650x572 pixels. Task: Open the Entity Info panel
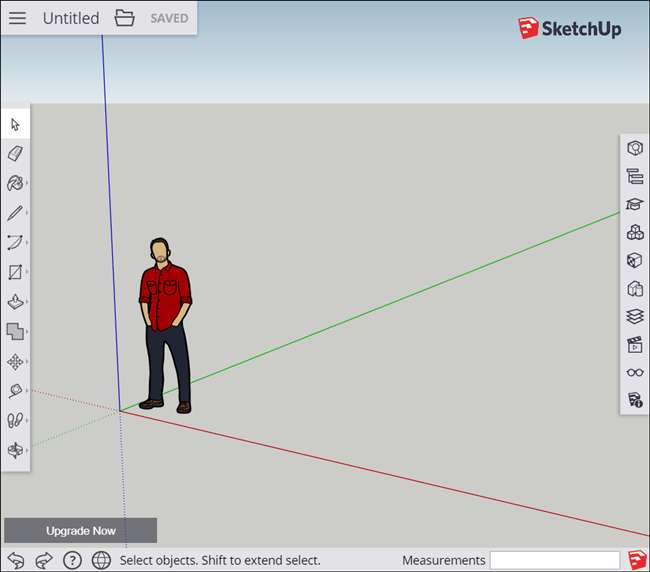(x=635, y=148)
